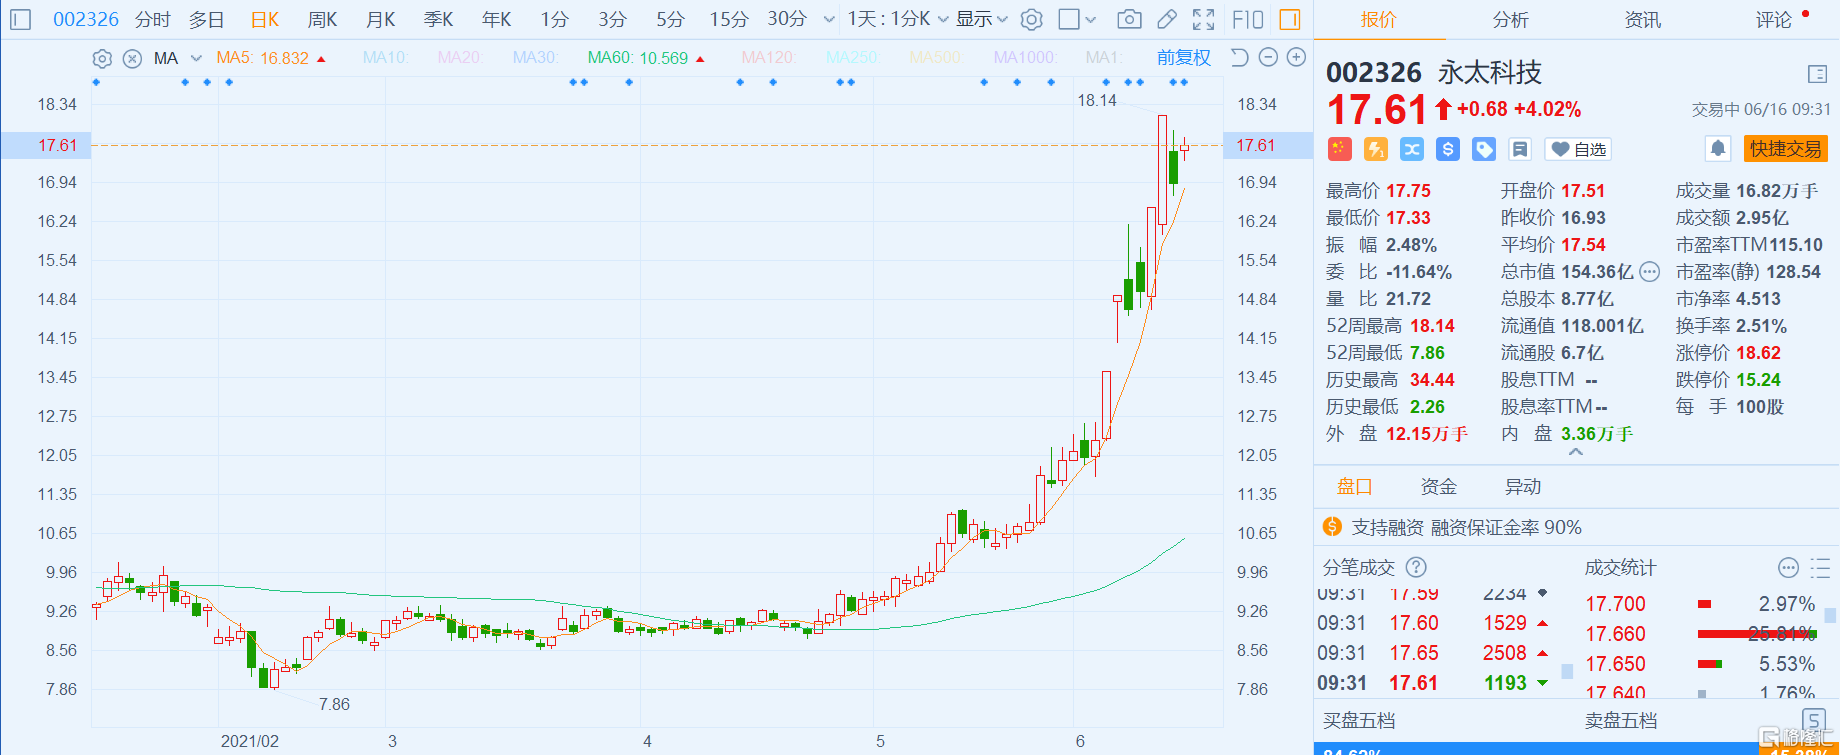The image size is (1840, 755).
Task: Select the pencil drawing tool
Action: click(1167, 19)
